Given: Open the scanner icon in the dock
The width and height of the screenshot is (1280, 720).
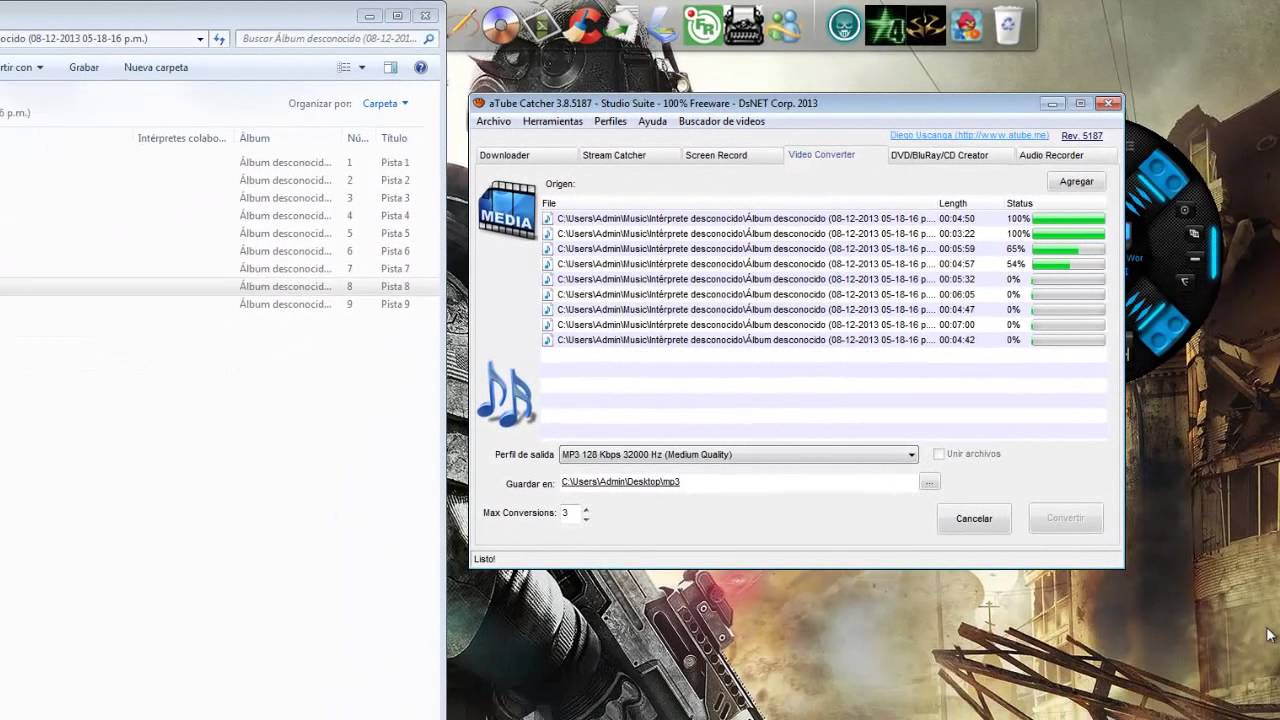Looking at the screenshot, I should click(x=661, y=25).
